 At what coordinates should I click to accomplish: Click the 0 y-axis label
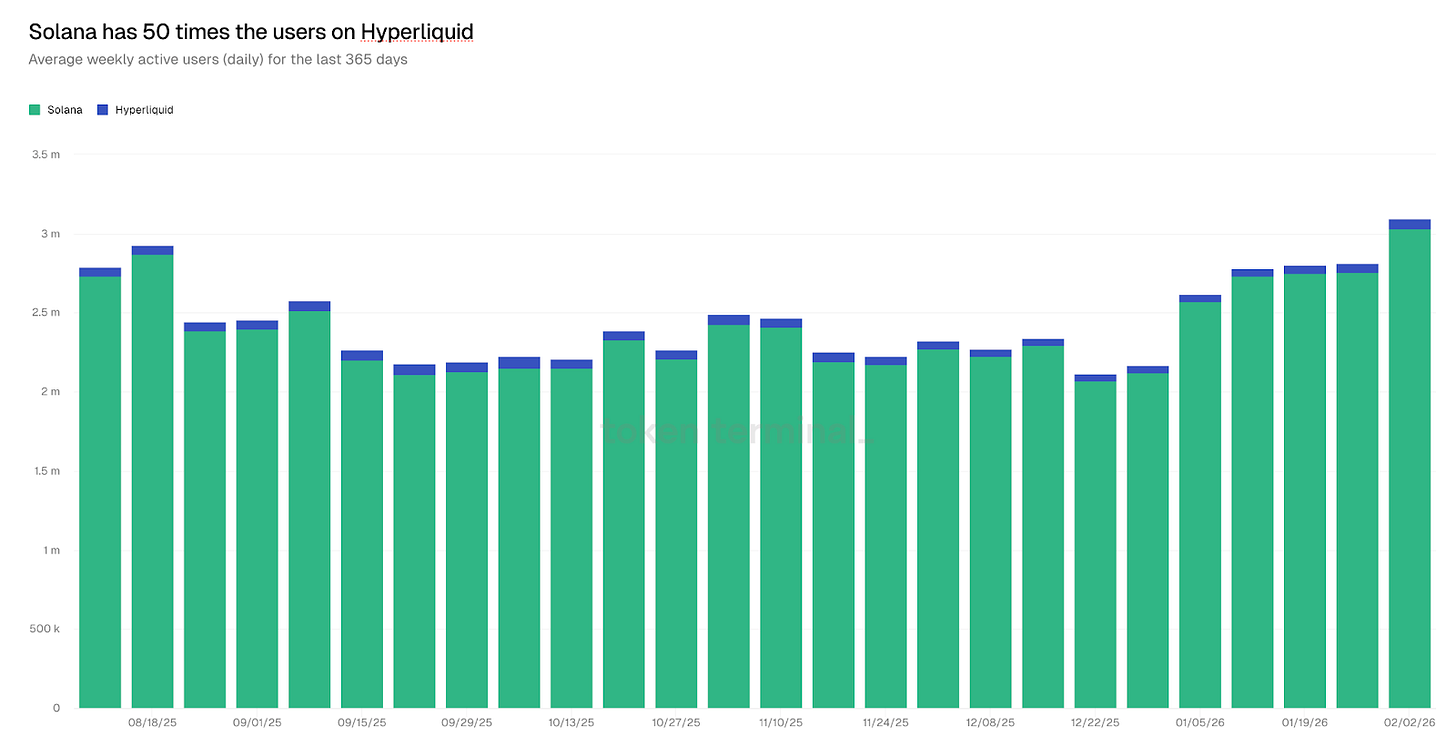pos(57,708)
